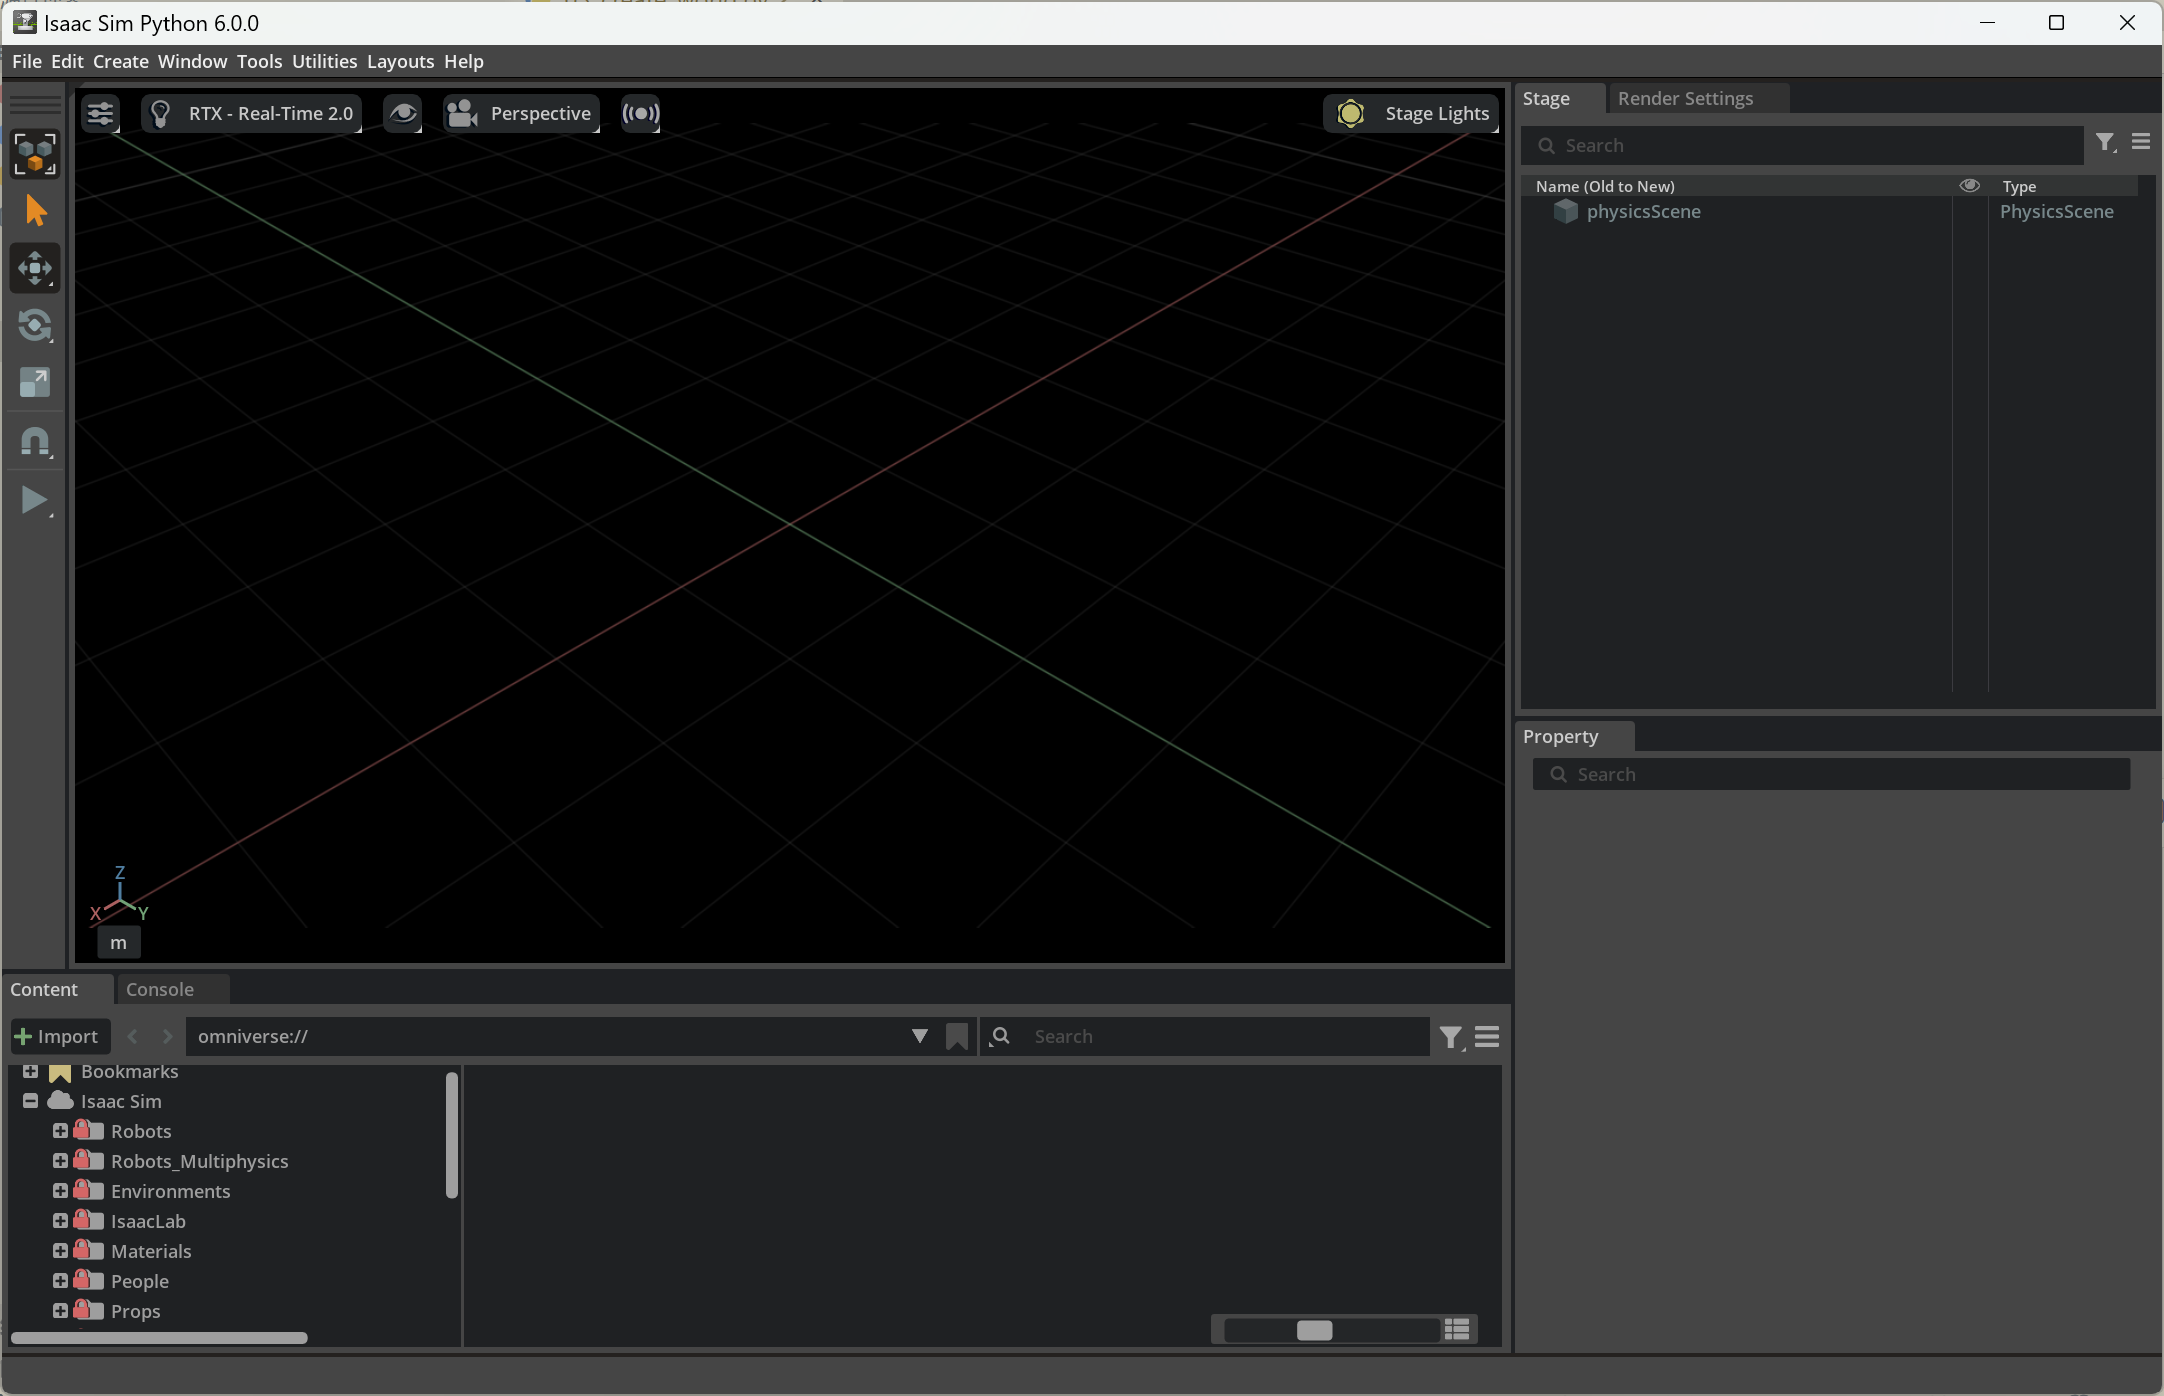Click the meters unit label
Screen dimensions: 2164x1396
(118, 942)
